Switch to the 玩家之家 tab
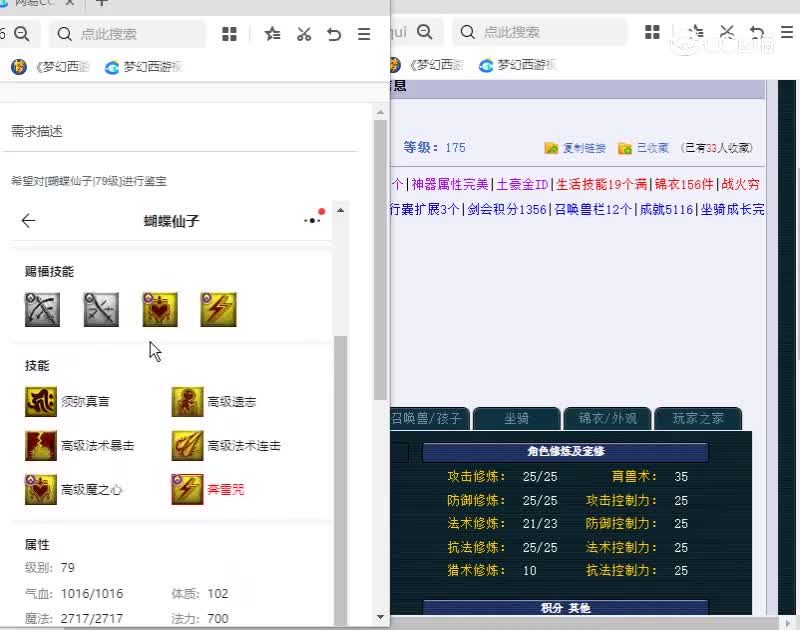The width and height of the screenshot is (800, 630). pos(698,419)
